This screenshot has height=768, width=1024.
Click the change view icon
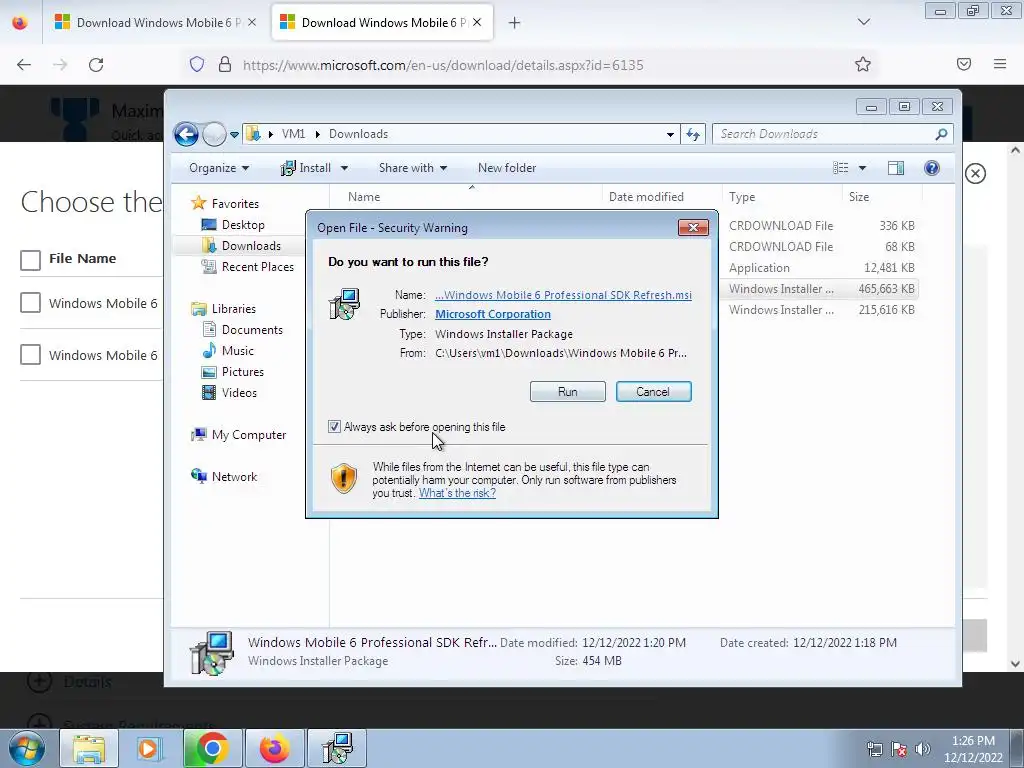[840, 168]
